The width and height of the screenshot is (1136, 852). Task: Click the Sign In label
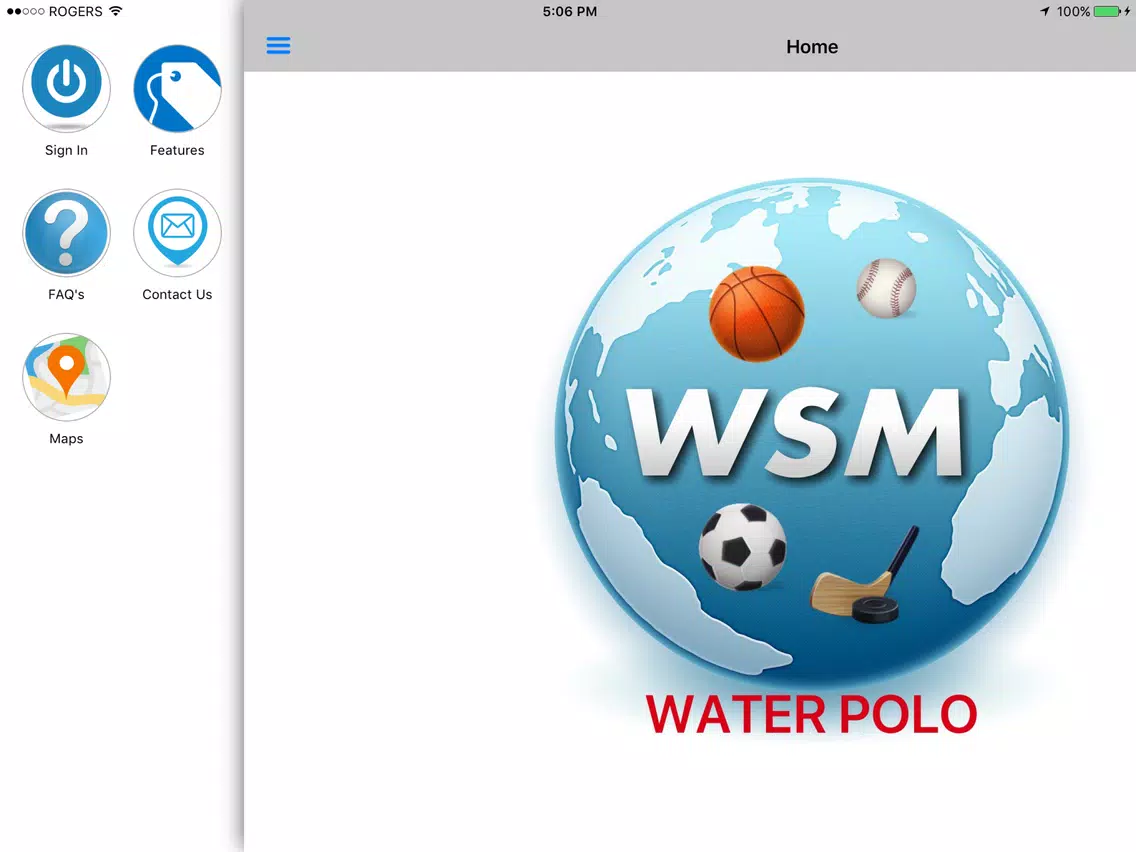[x=66, y=150]
